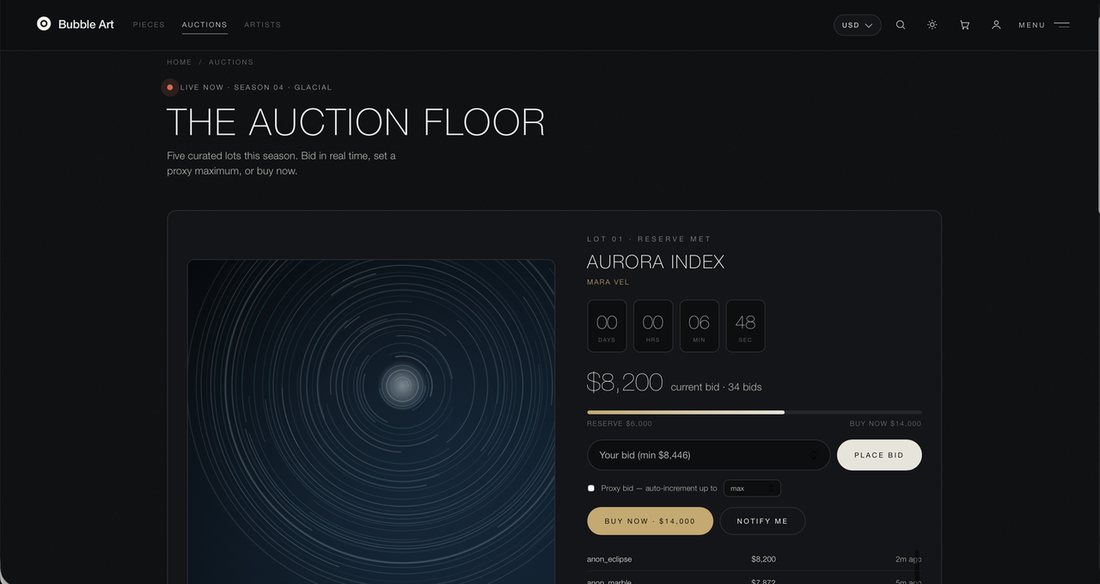Viewport: 1100px width, 584px height.
Task: Click the Your bid input field
Action: point(708,455)
